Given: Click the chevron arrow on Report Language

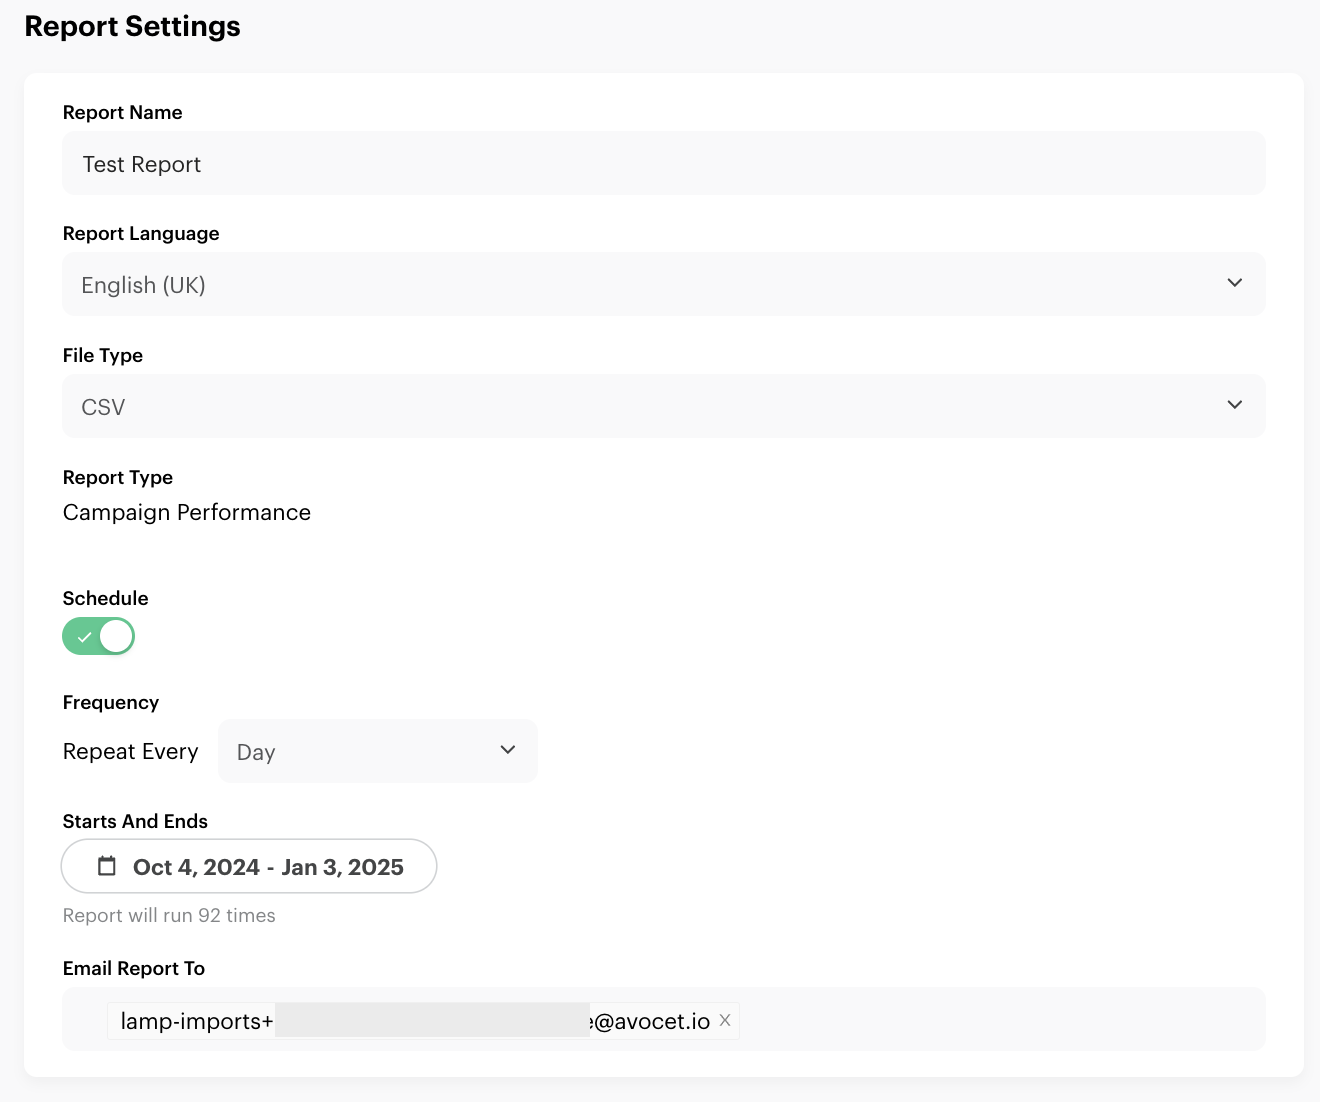Looking at the screenshot, I should tap(1234, 283).
